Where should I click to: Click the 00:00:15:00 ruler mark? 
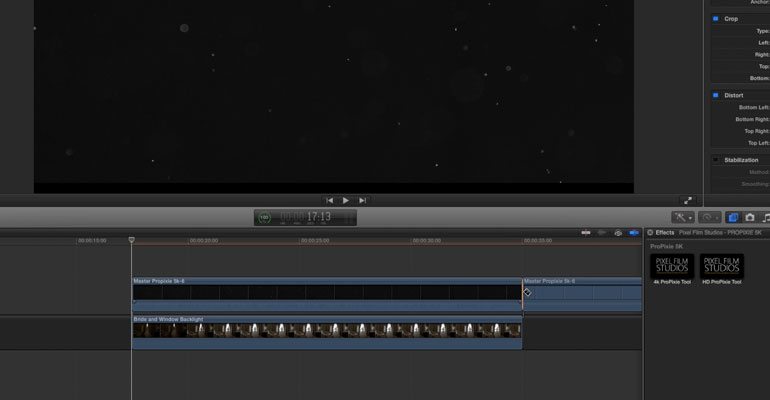pyautogui.click(x=92, y=241)
